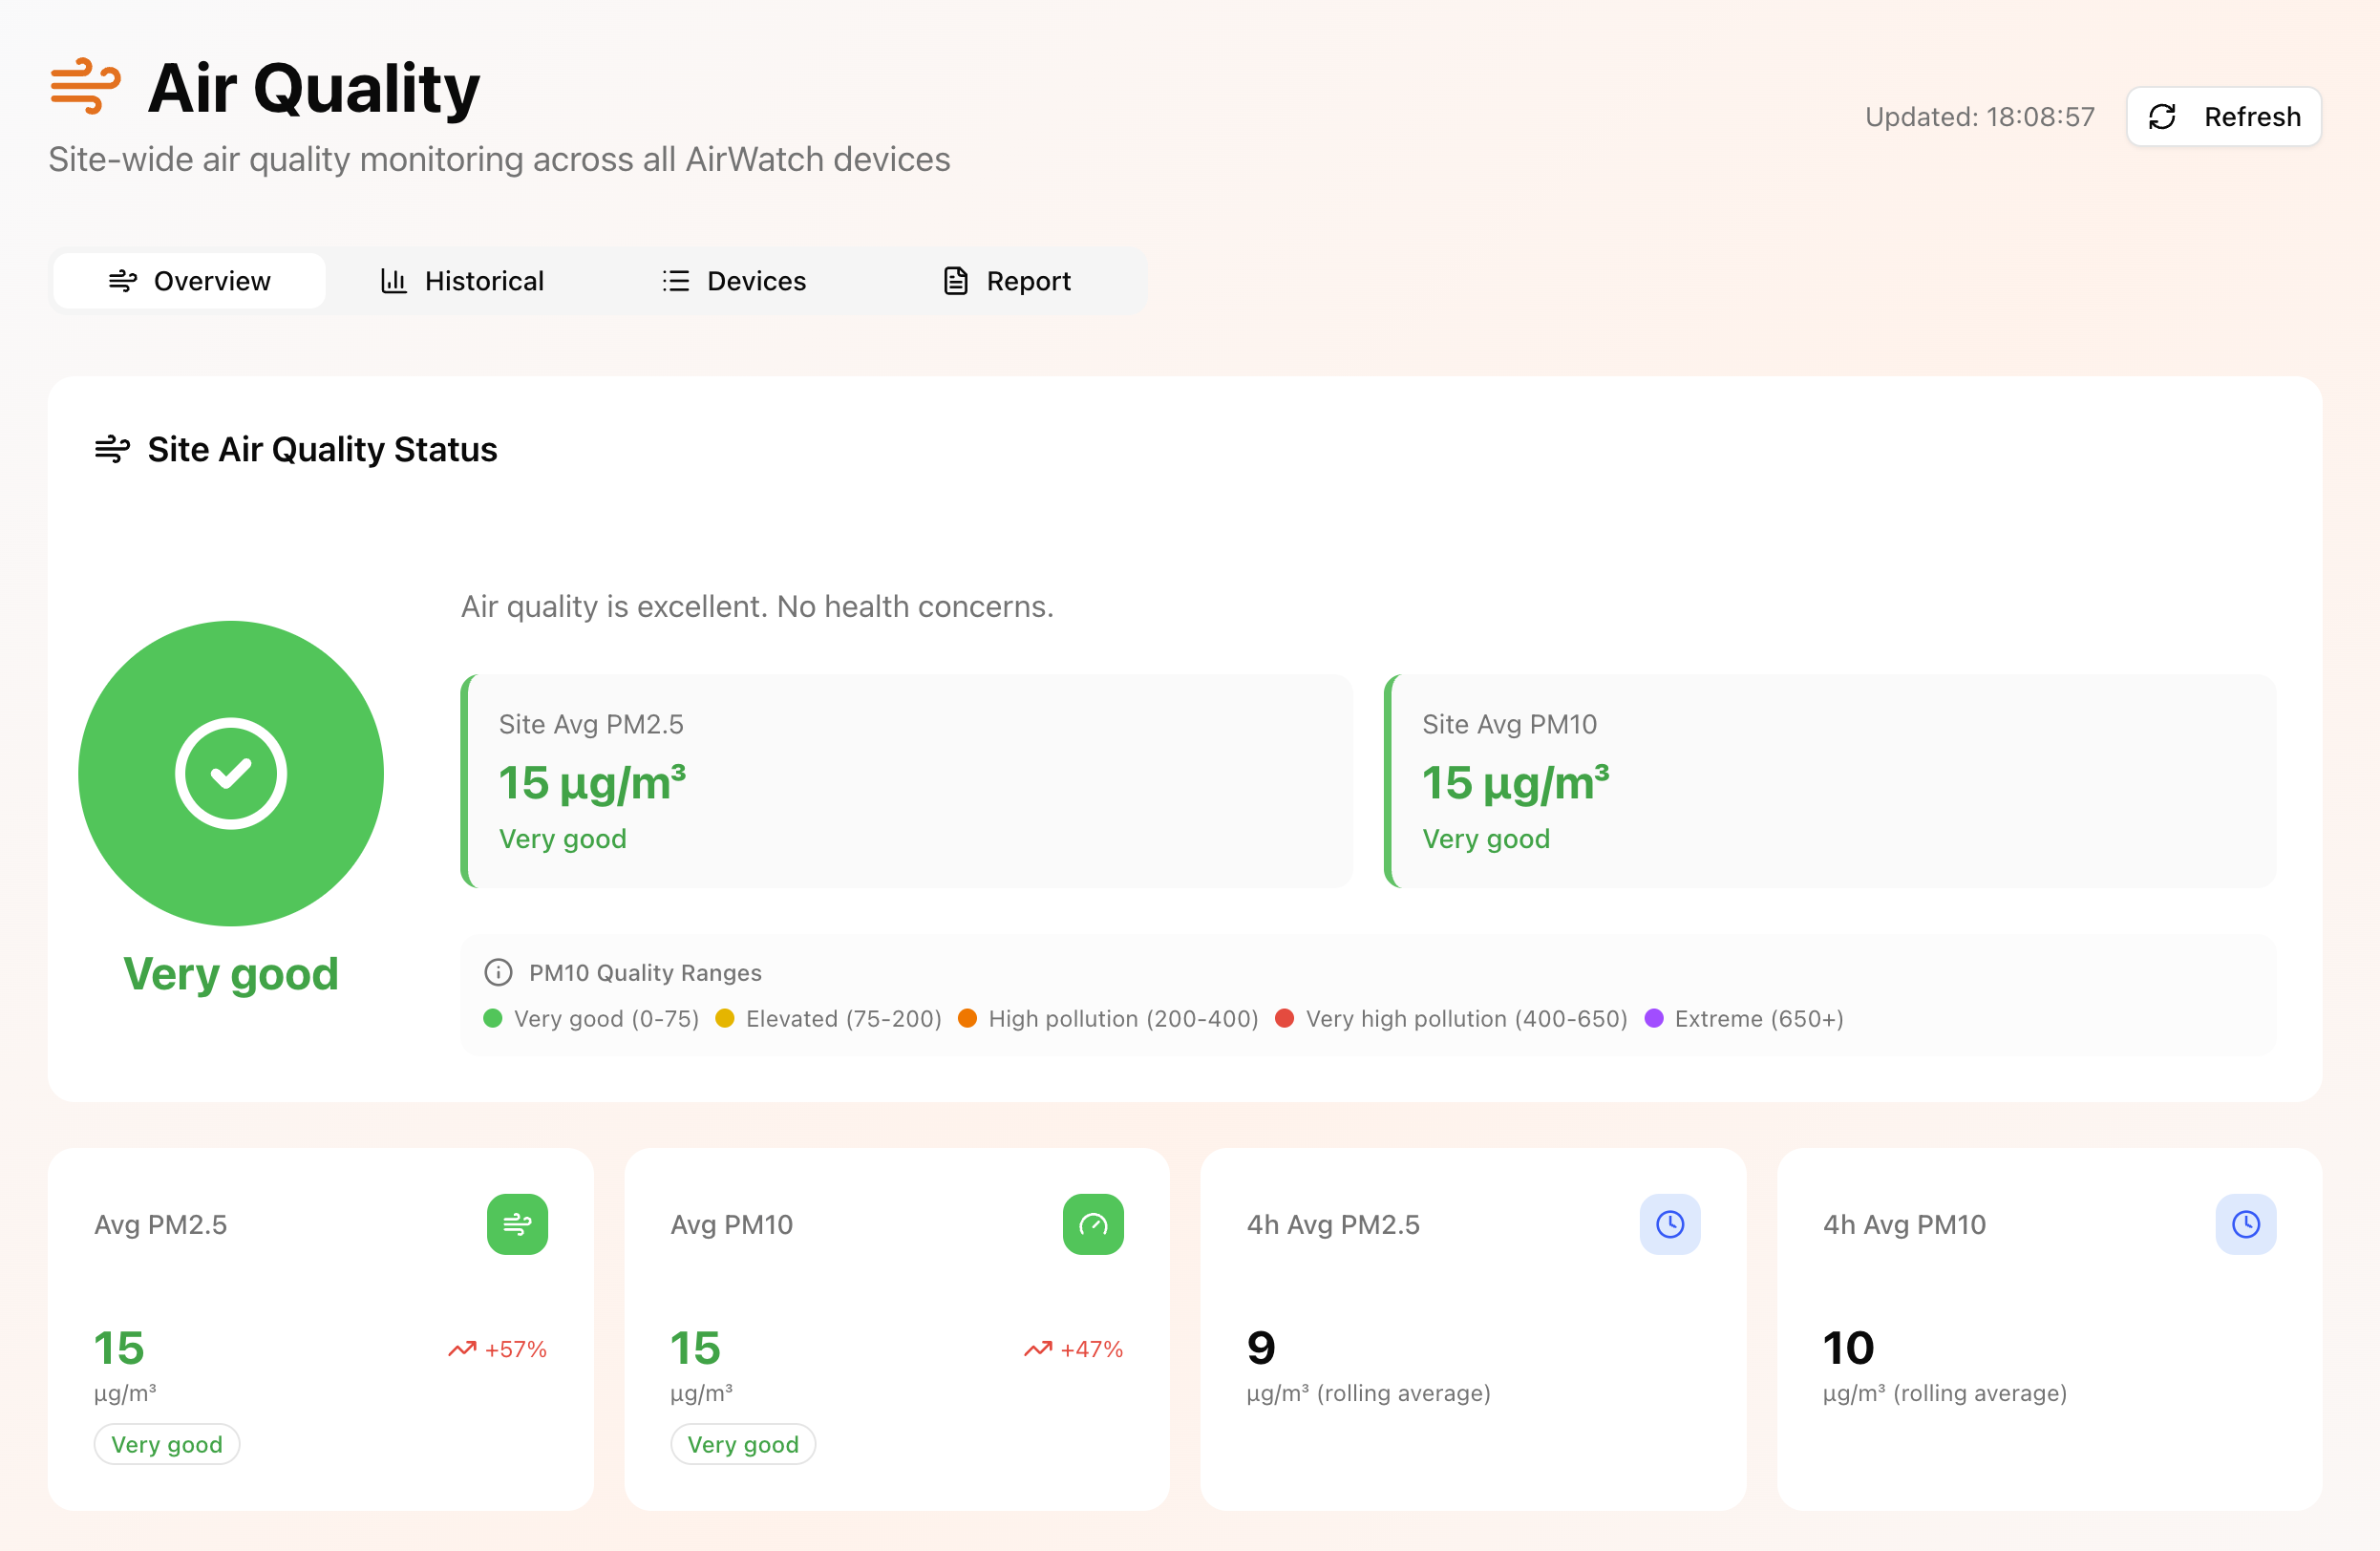Click the green gauge icon on Avg PM10 card
Viewport: 2380px width, 1551px height.
(1093, 1224)
